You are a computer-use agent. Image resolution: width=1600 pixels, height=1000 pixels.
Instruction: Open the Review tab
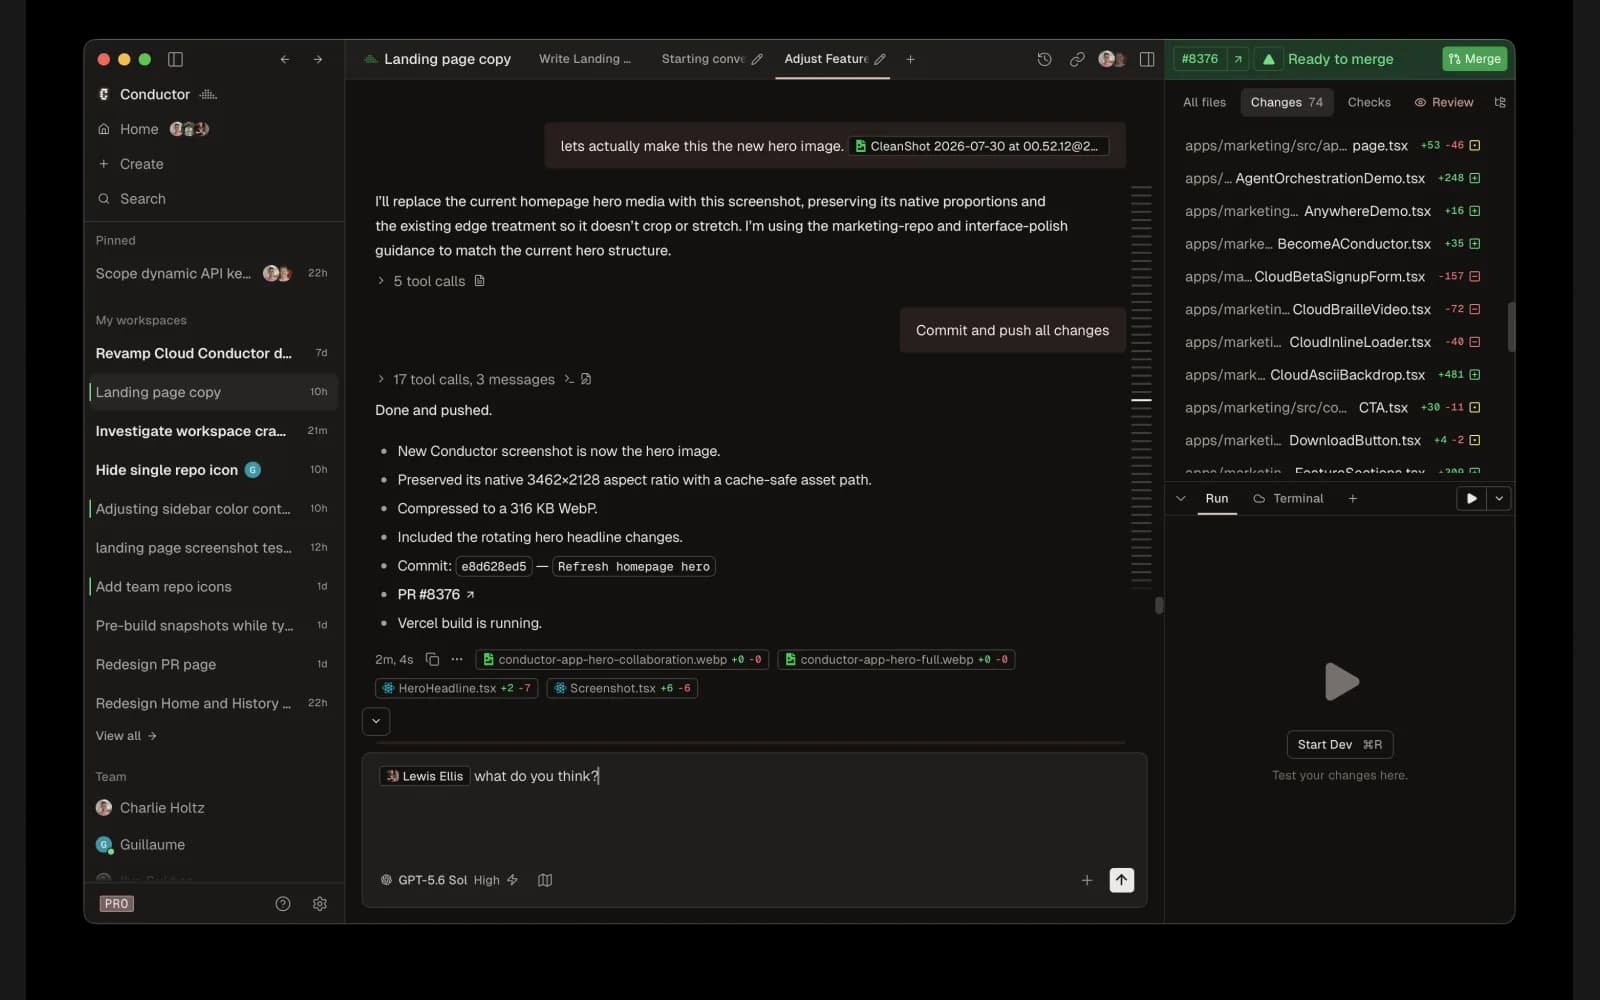pyautogui.click(x=1444, y=102)
